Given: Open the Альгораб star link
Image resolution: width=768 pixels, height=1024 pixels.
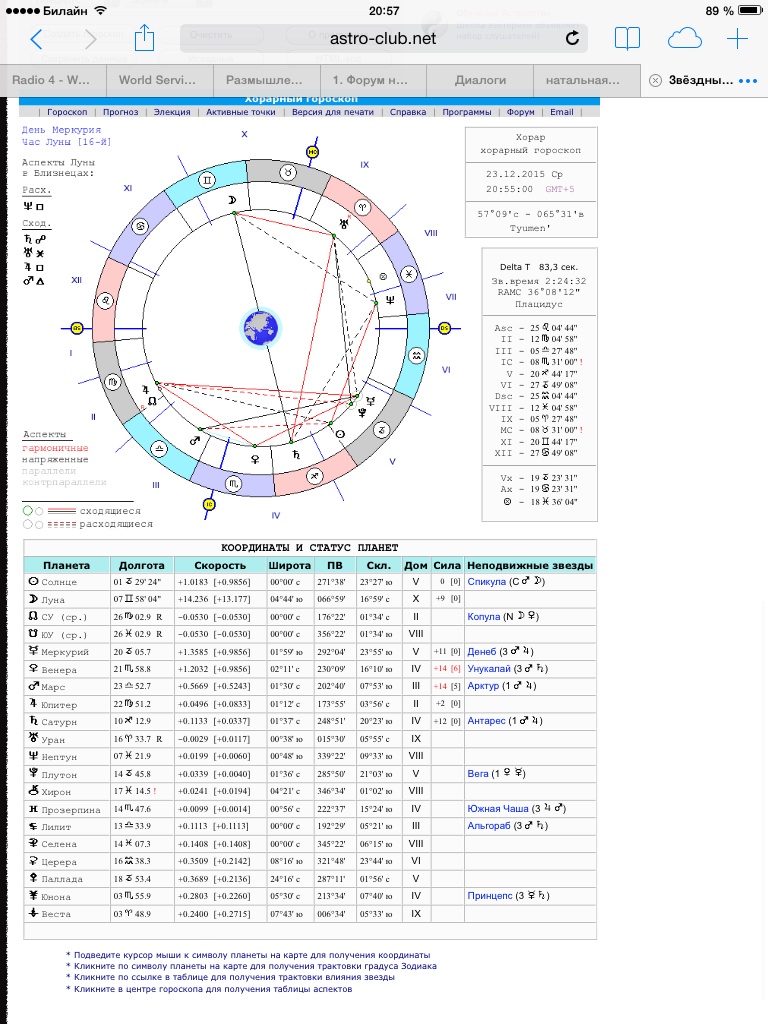Looking at the screenshot, I should click(488, 825).
